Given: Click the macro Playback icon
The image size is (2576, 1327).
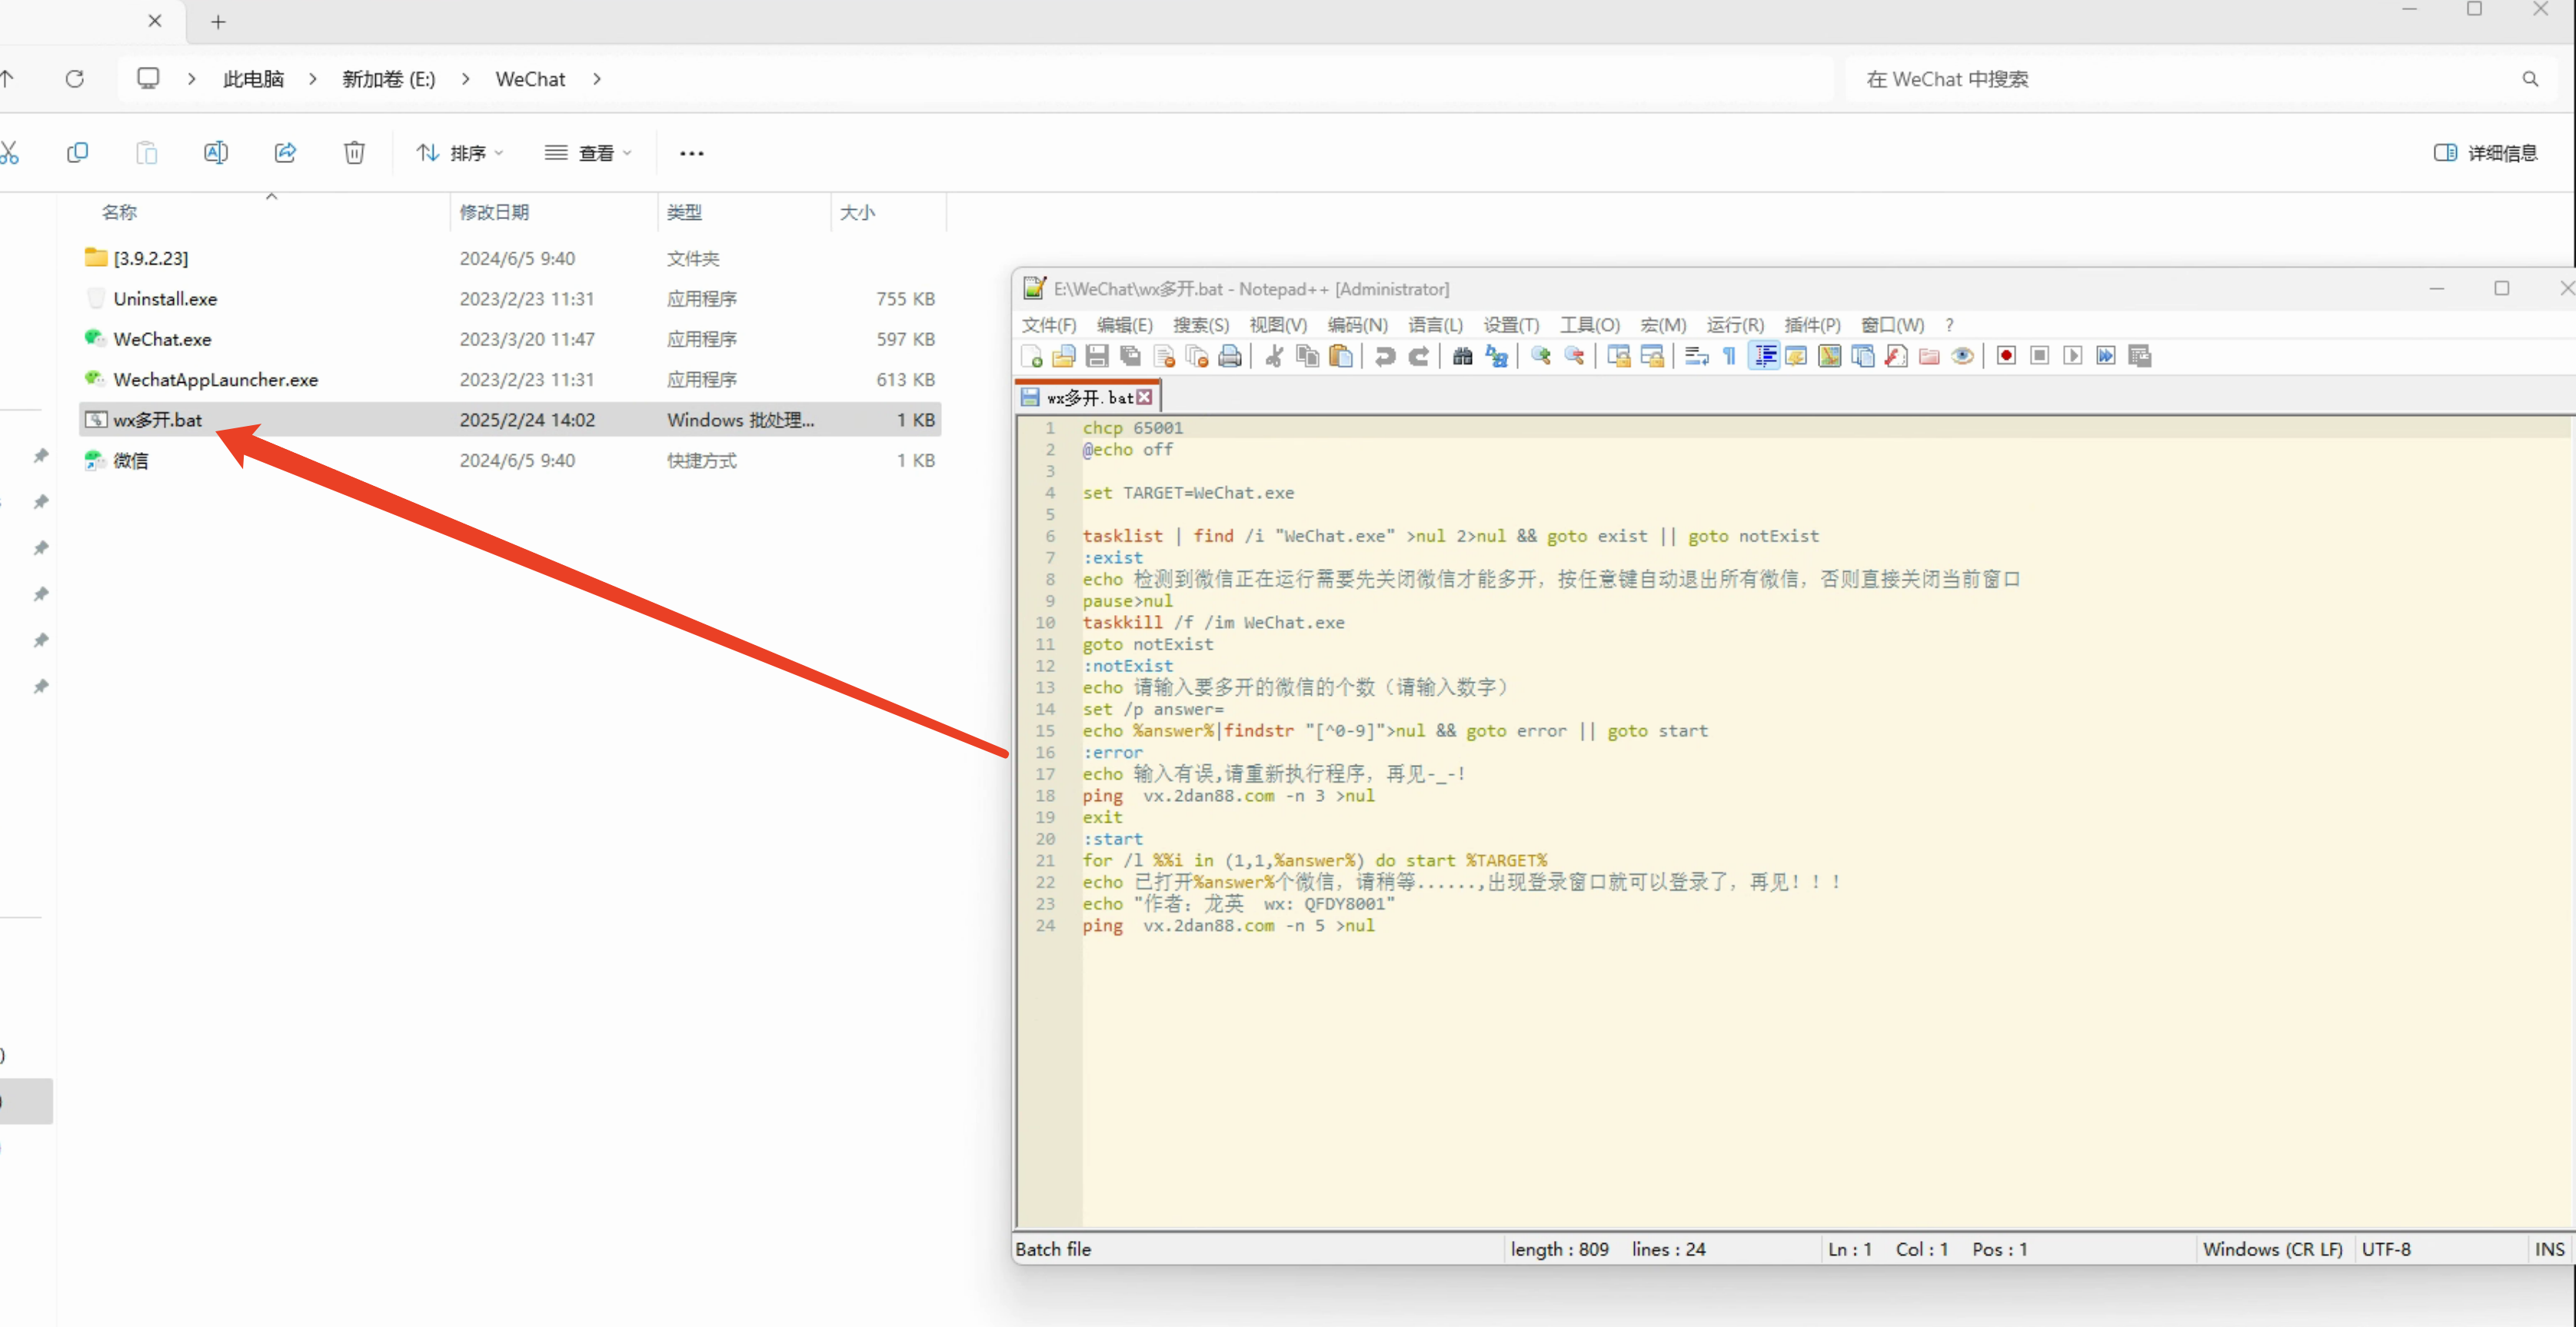Looking at the screenshot, I should 2073,356.
